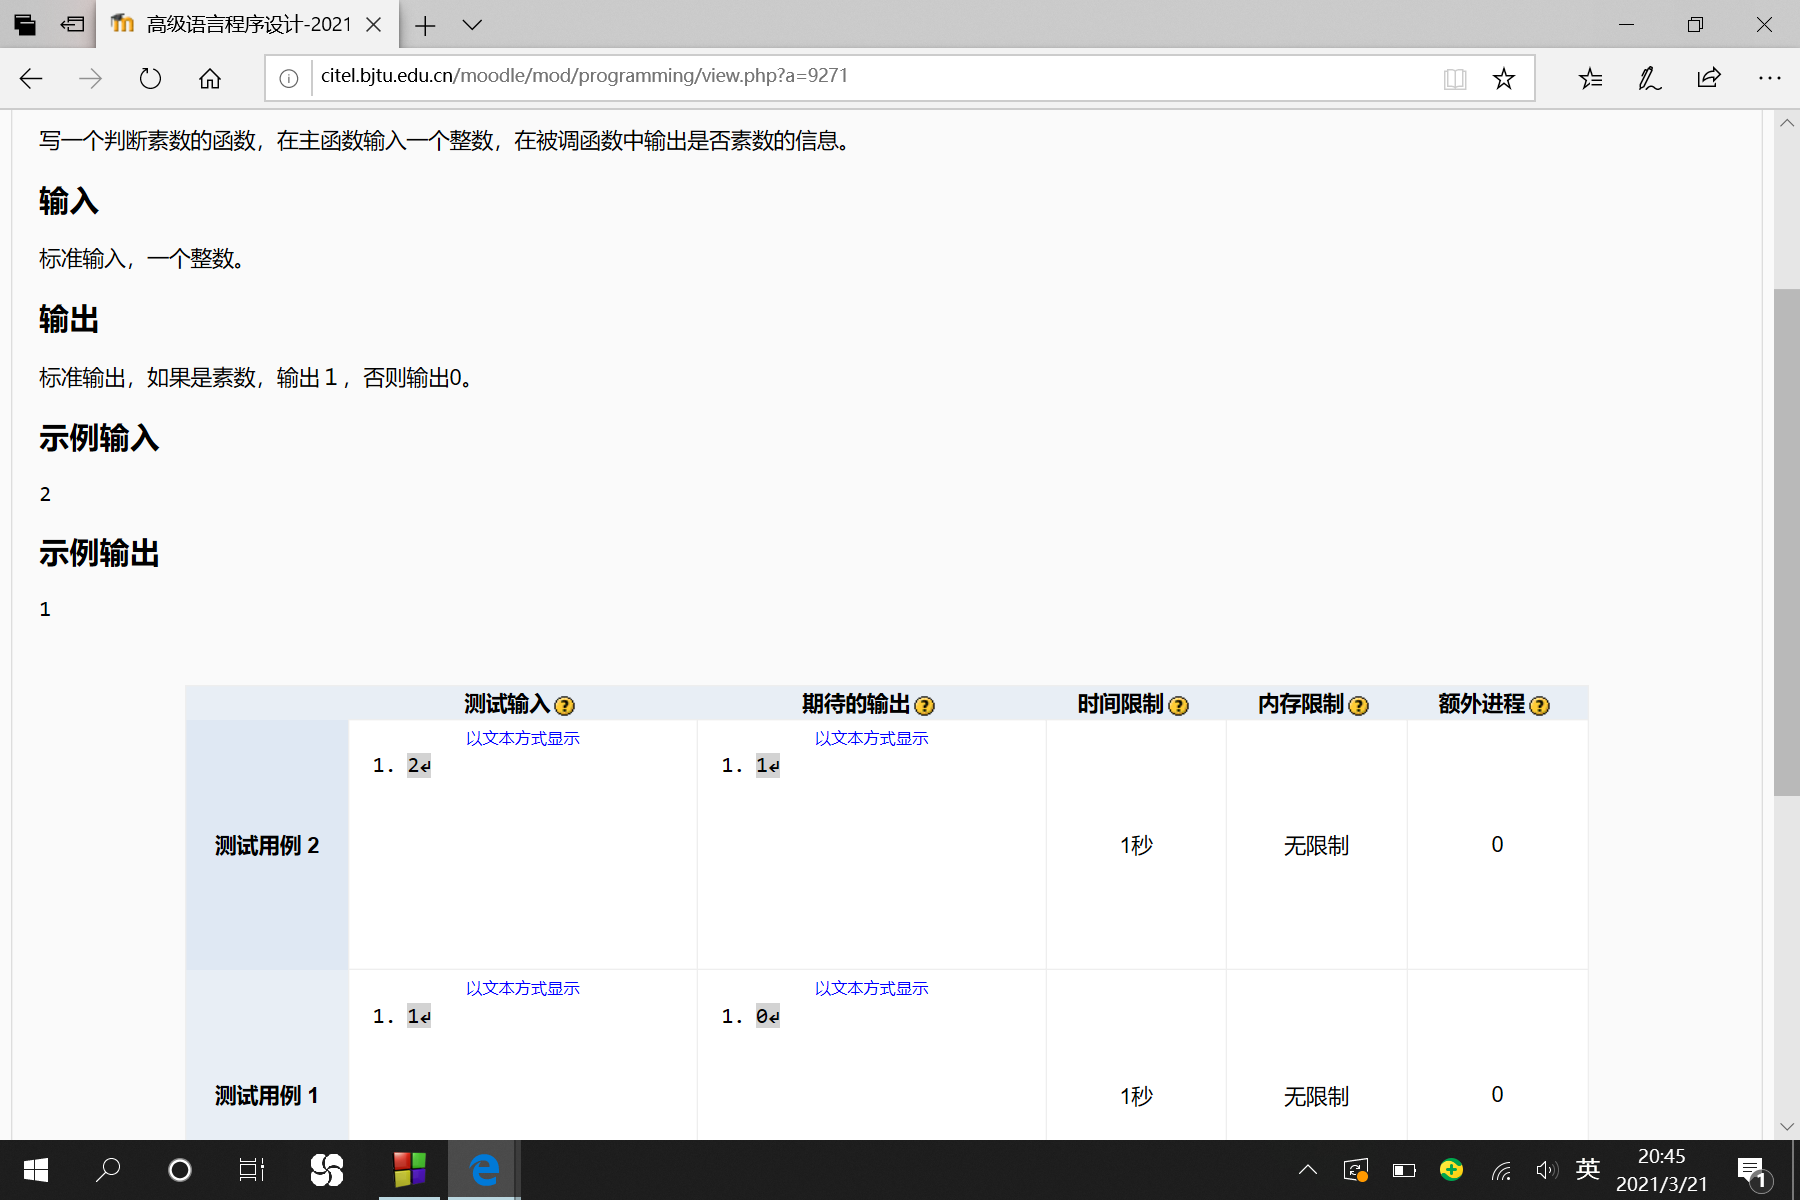Click the page scrollbar thumb
Screen dimensions: 1800x1200
point(1786,542)
